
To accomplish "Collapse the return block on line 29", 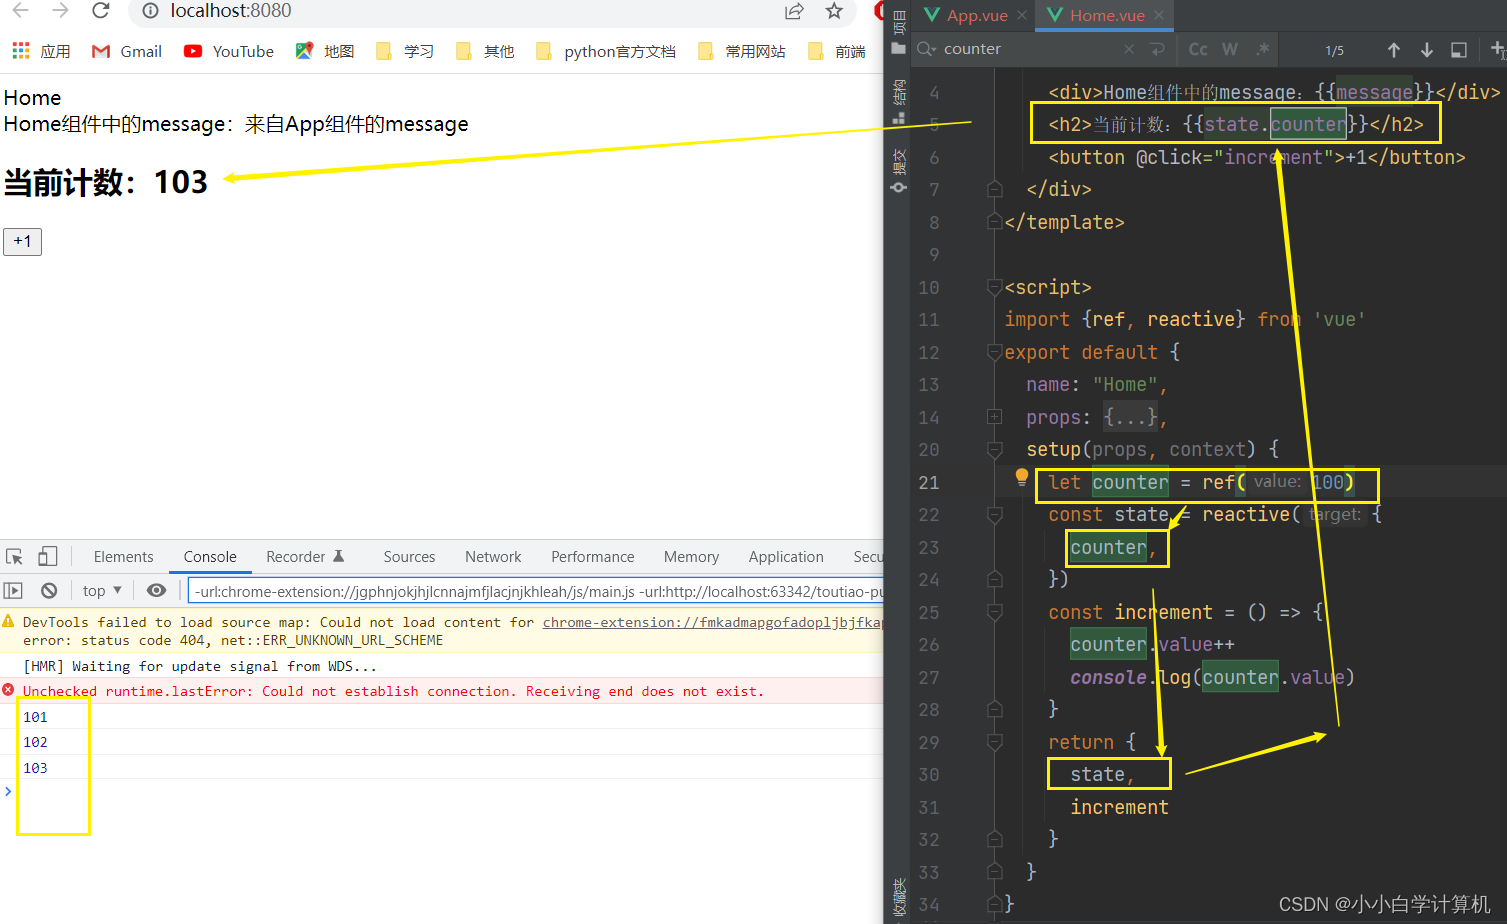I will 994,742.
